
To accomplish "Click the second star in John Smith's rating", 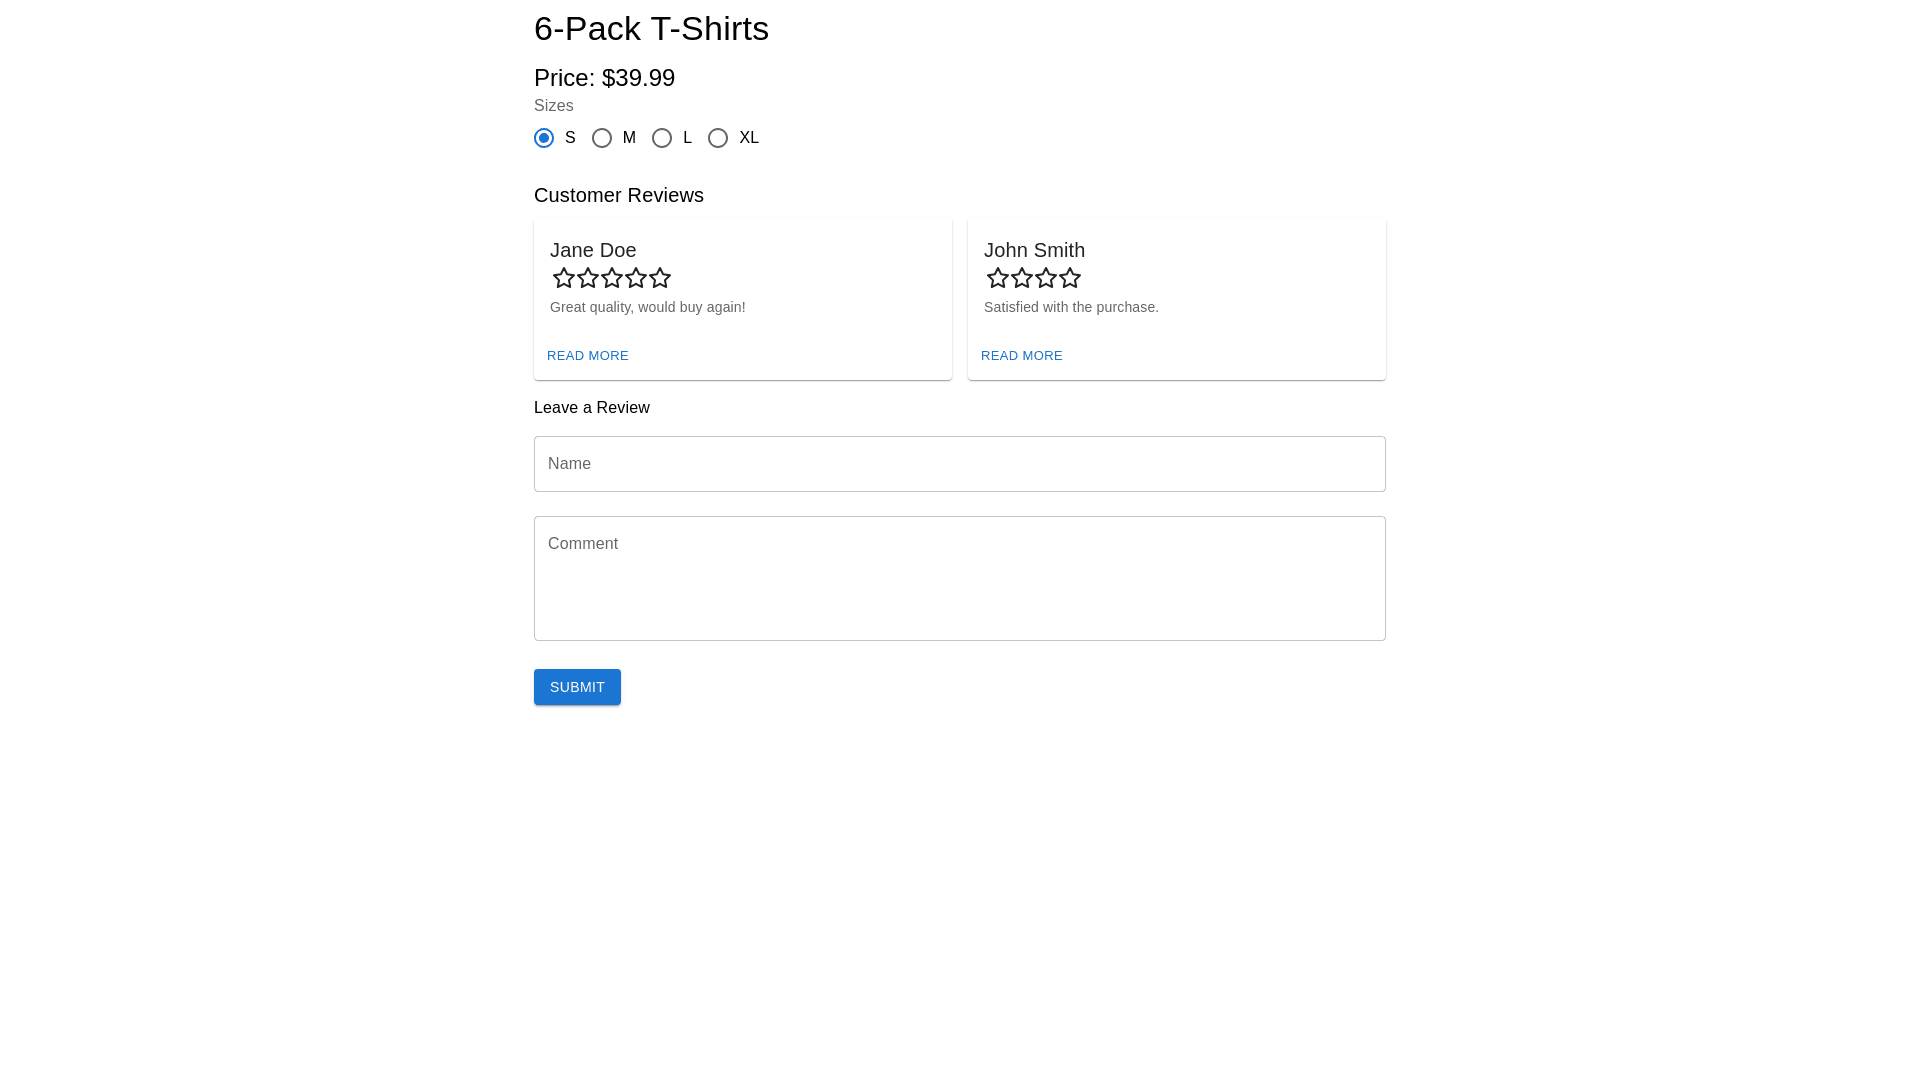I will [1022, 278].
